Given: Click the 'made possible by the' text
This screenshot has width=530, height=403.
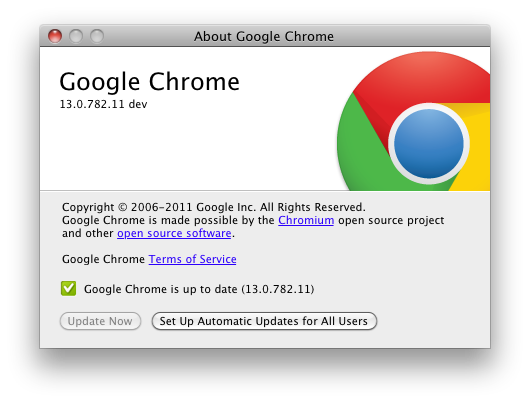Looking at the screenshot, I should point(217,220).
